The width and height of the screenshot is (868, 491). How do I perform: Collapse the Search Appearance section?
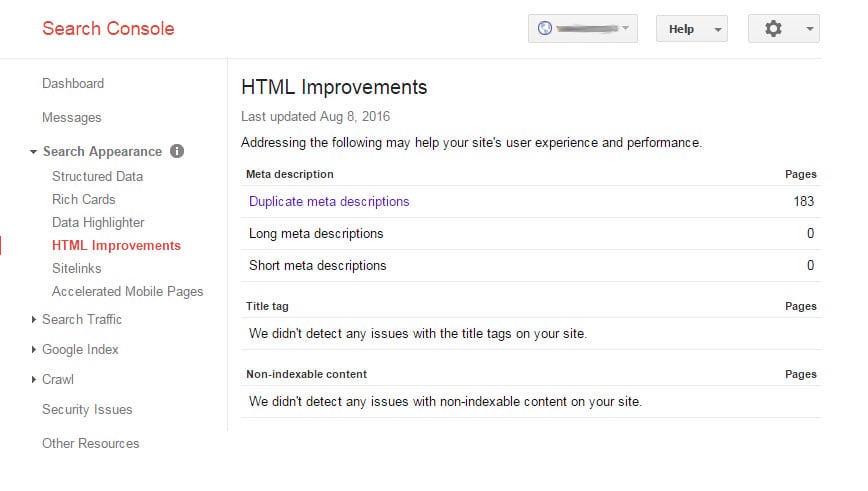[33, 152]
